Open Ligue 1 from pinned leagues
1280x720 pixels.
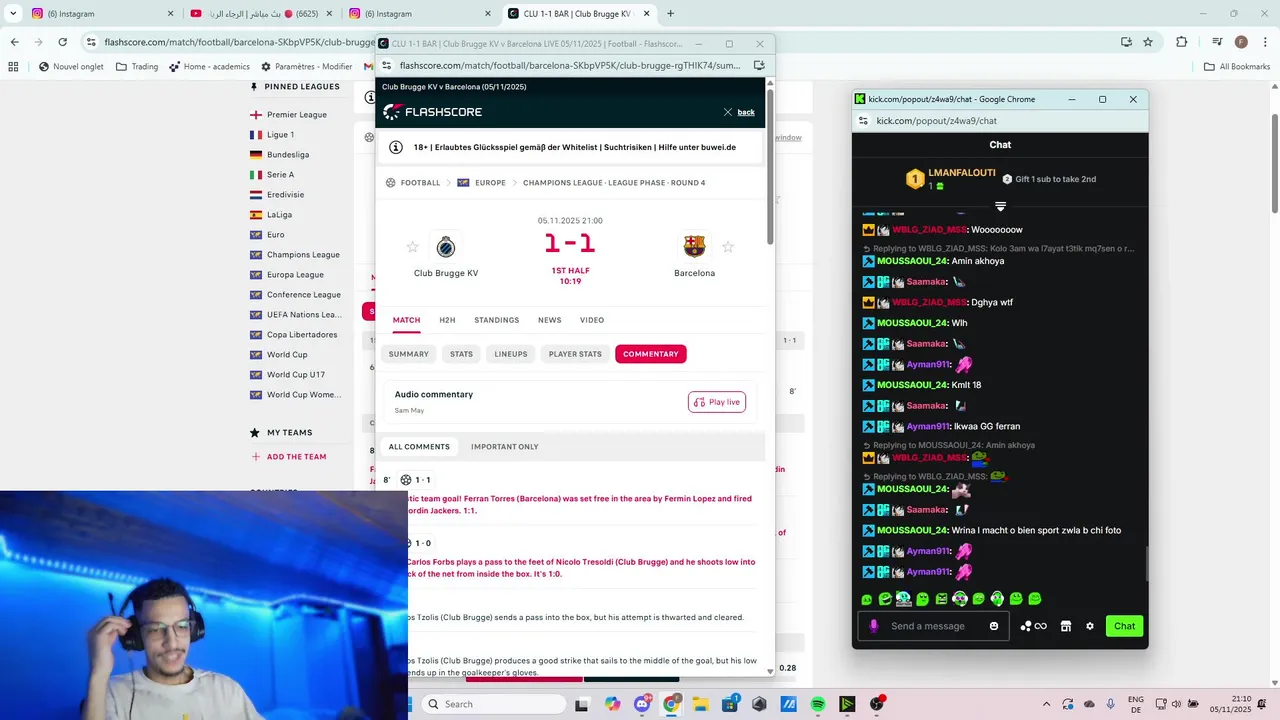pyautogui.click(x=280, y=135)
